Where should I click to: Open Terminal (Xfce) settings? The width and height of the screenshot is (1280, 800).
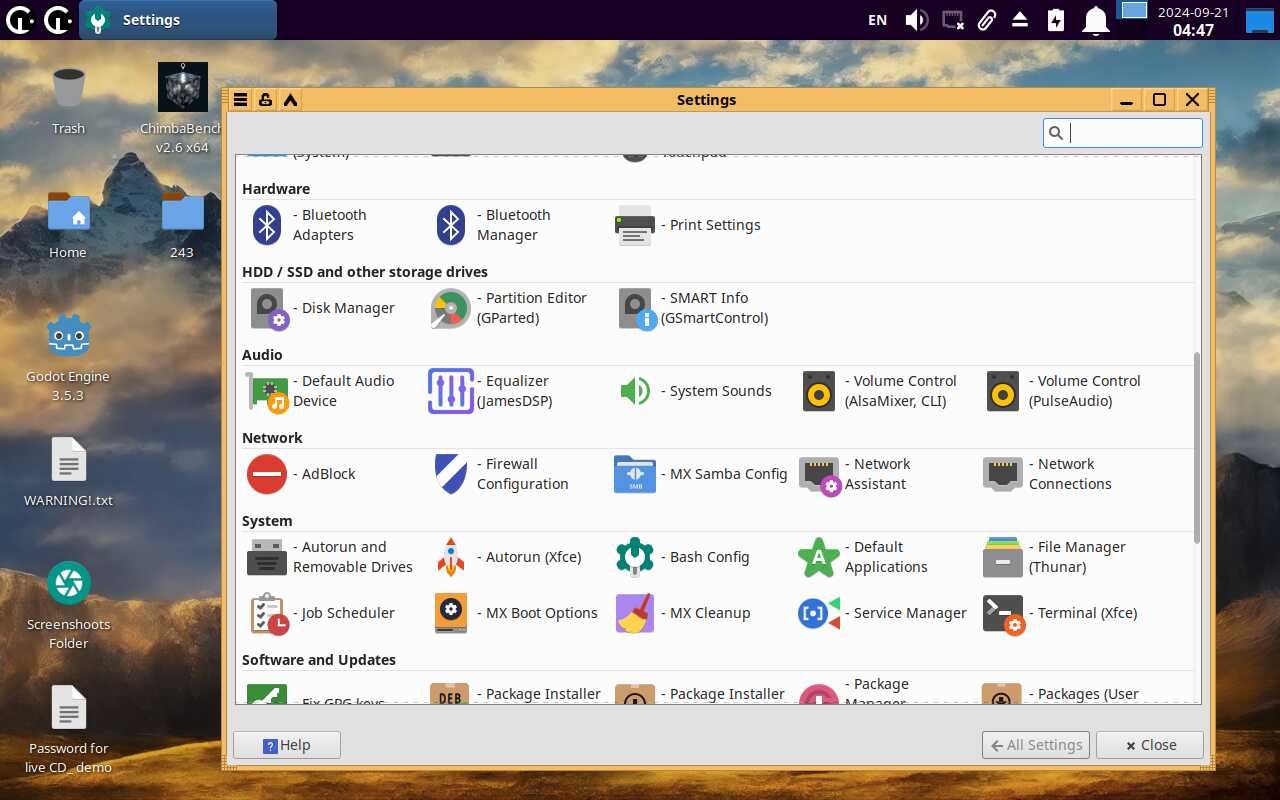[1003, 613]
